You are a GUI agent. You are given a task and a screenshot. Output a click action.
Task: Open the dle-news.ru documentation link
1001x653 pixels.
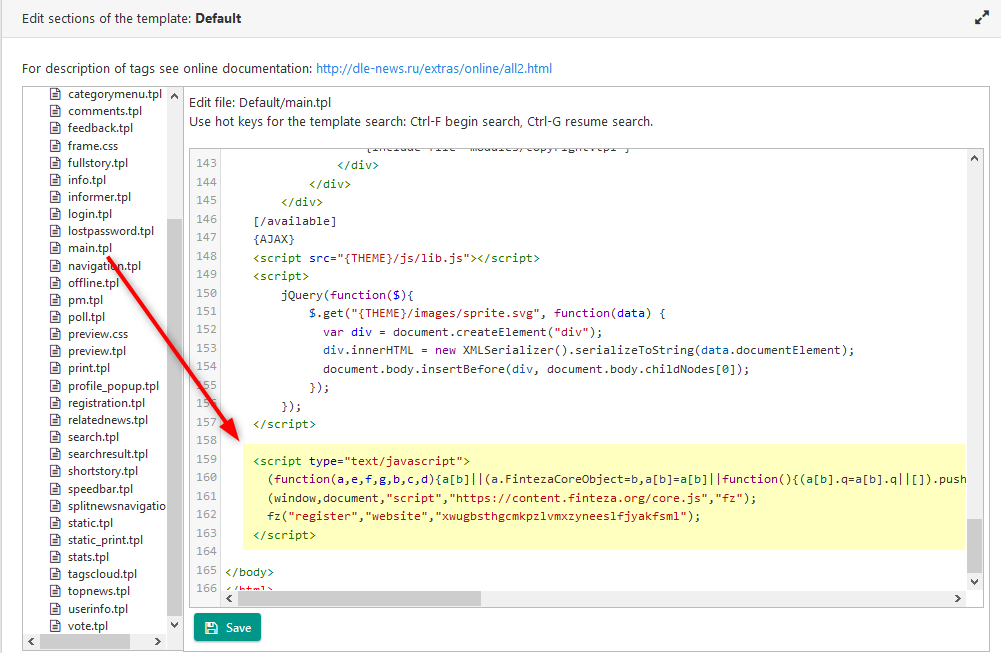433,69
